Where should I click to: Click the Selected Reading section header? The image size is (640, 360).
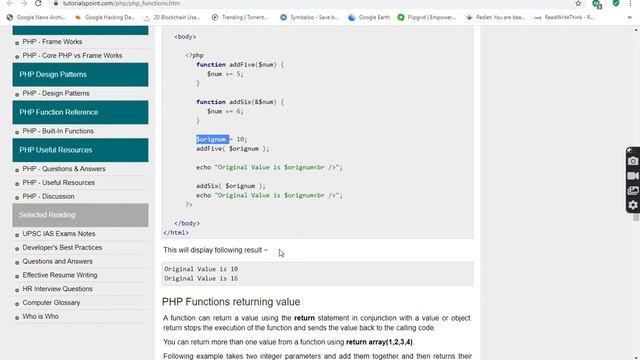(80, 215)
